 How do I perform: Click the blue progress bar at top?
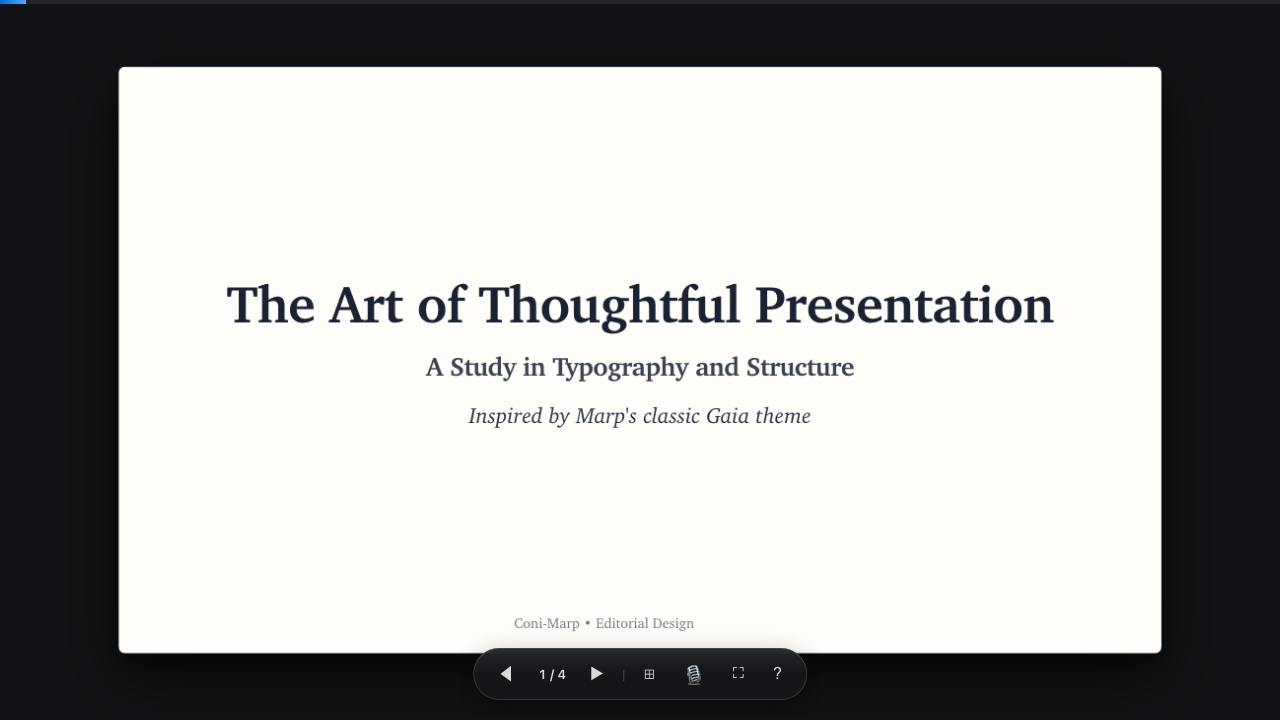[13, 2]
